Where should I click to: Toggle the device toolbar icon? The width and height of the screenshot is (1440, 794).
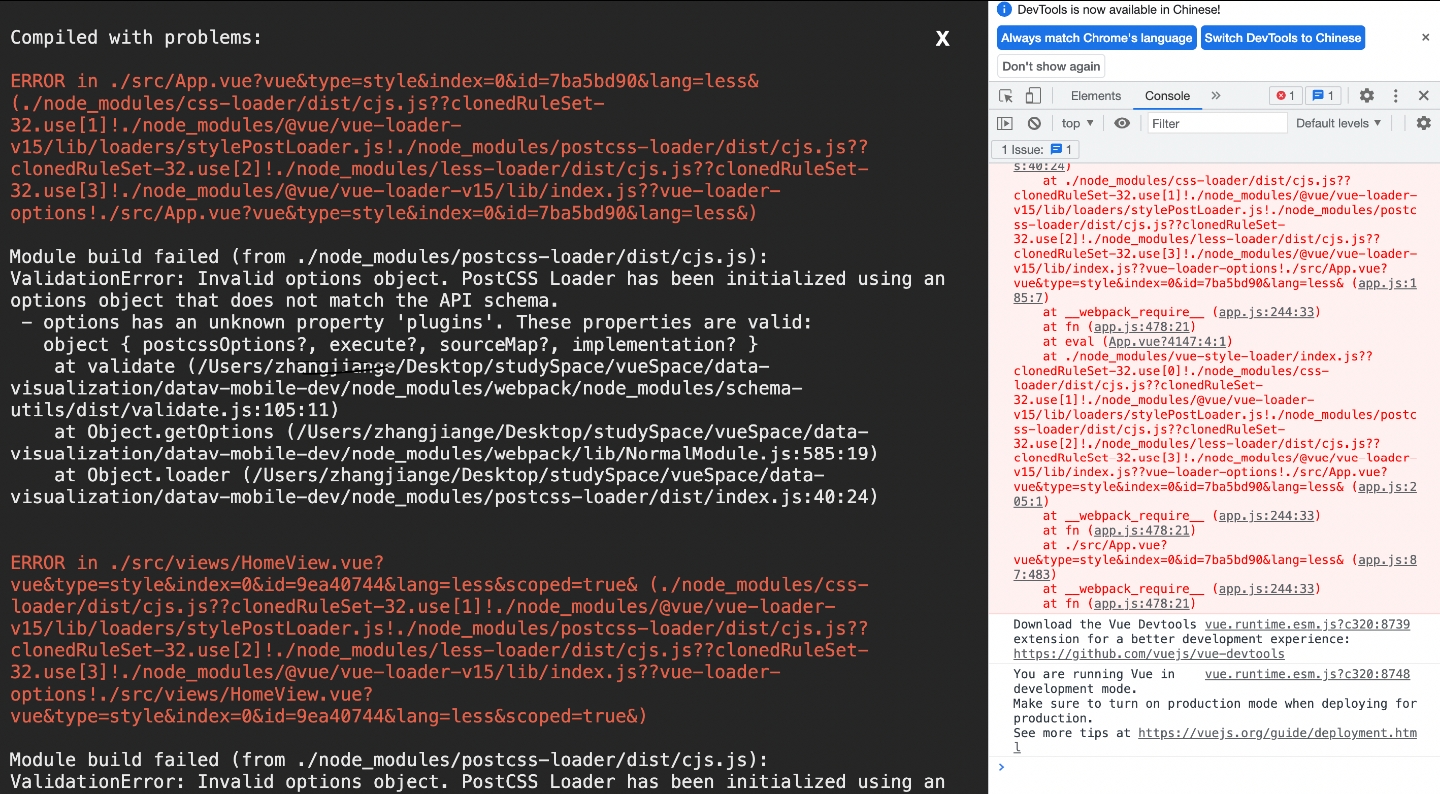pos(1033,96)
